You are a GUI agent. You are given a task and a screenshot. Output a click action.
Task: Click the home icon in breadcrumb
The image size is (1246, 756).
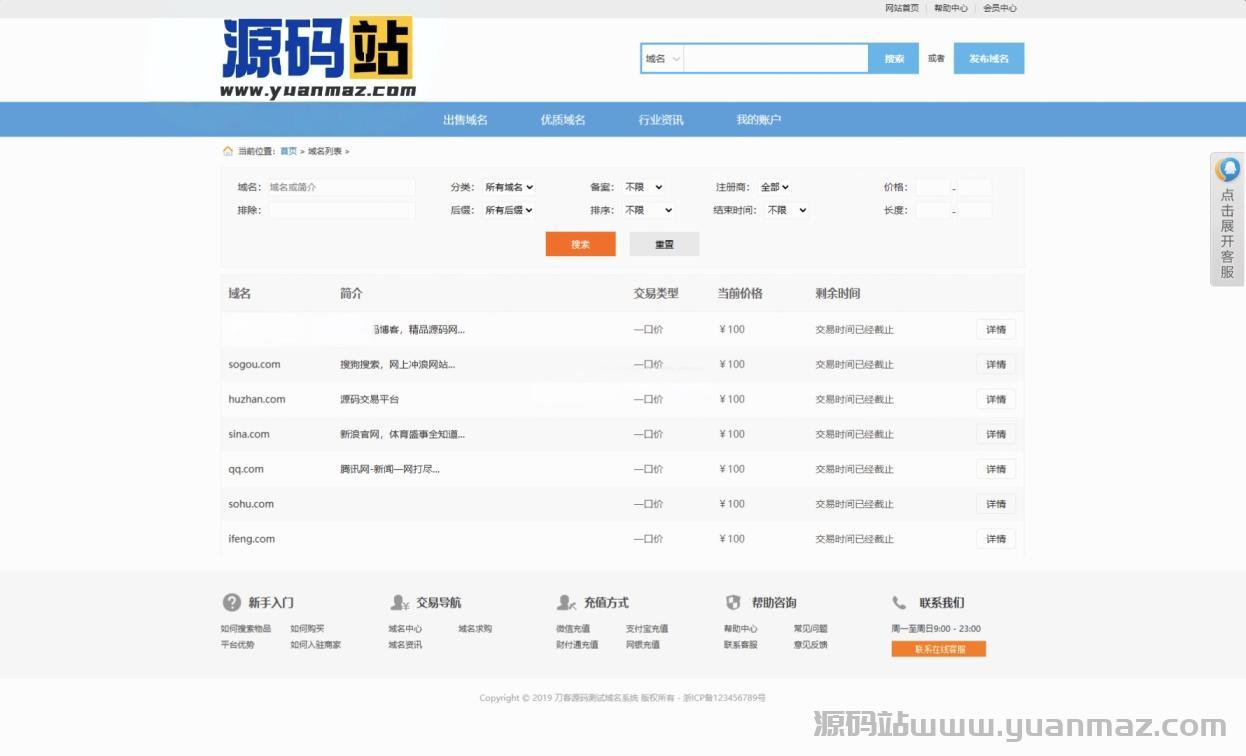[227, 151]
